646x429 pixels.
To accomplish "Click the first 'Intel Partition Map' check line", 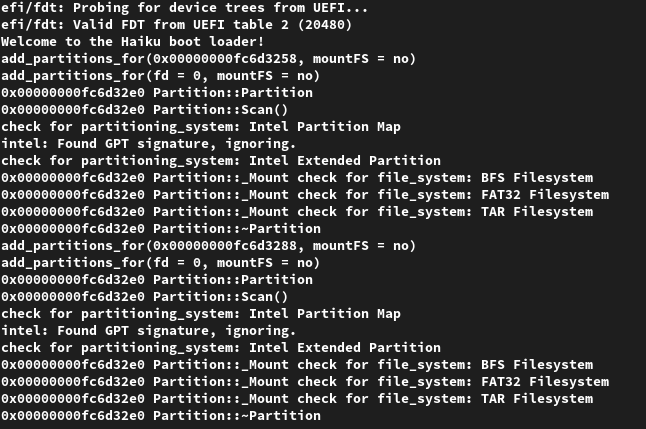I will pyautogui.click(x=201, y=127).
